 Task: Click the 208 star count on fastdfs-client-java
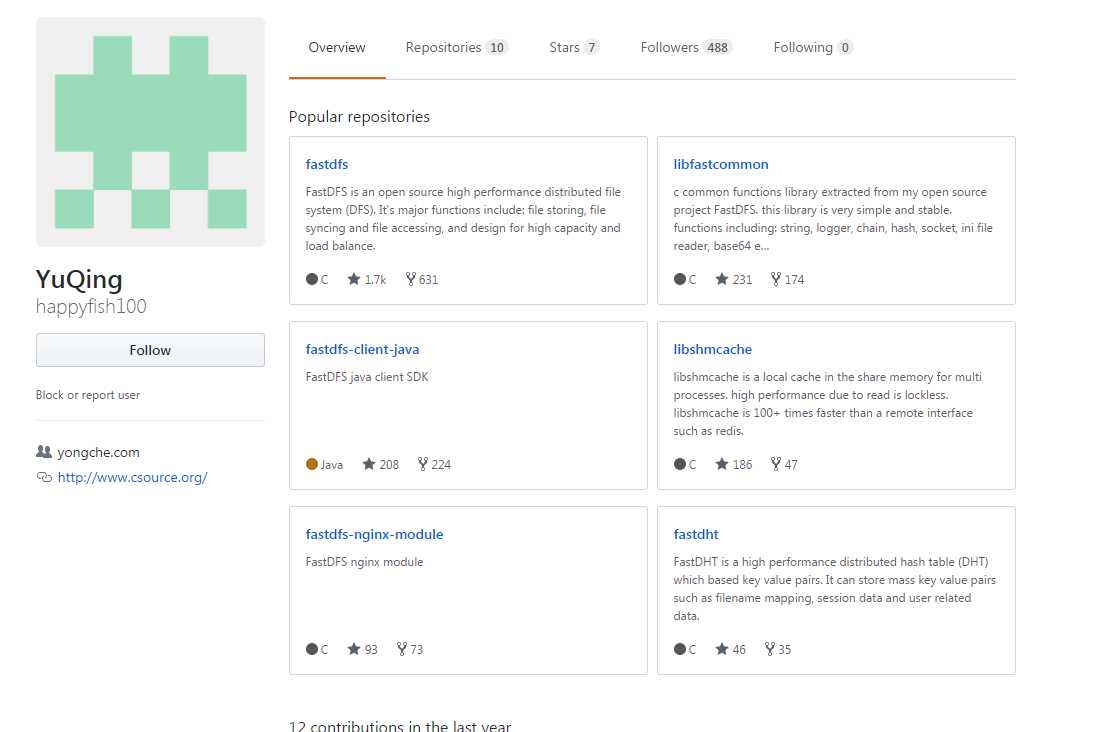389,464
